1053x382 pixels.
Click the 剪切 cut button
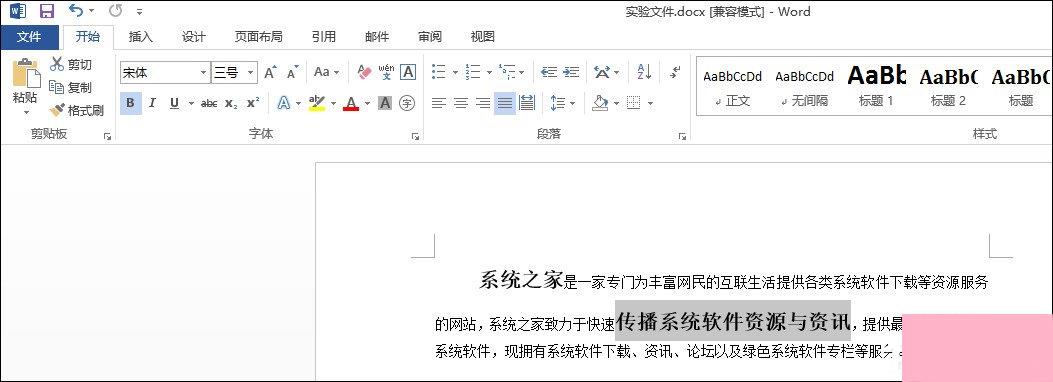point(71,64)
